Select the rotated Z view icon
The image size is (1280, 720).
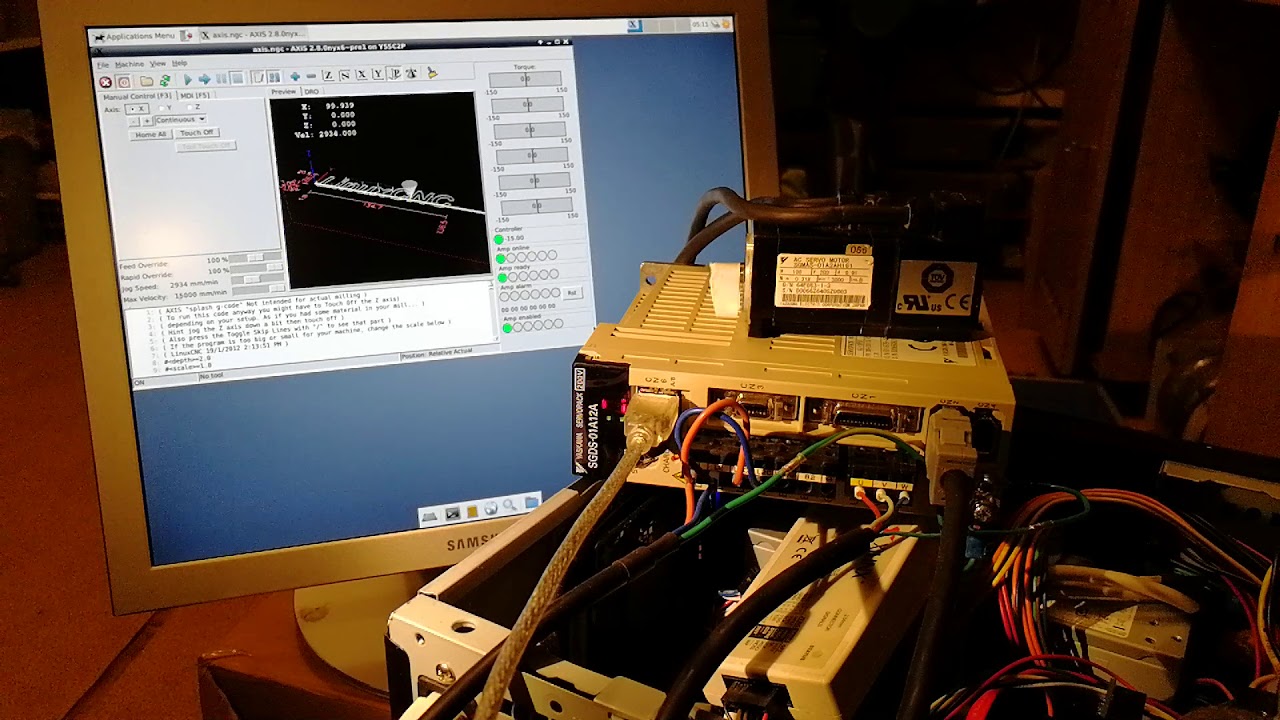[344, 75]
